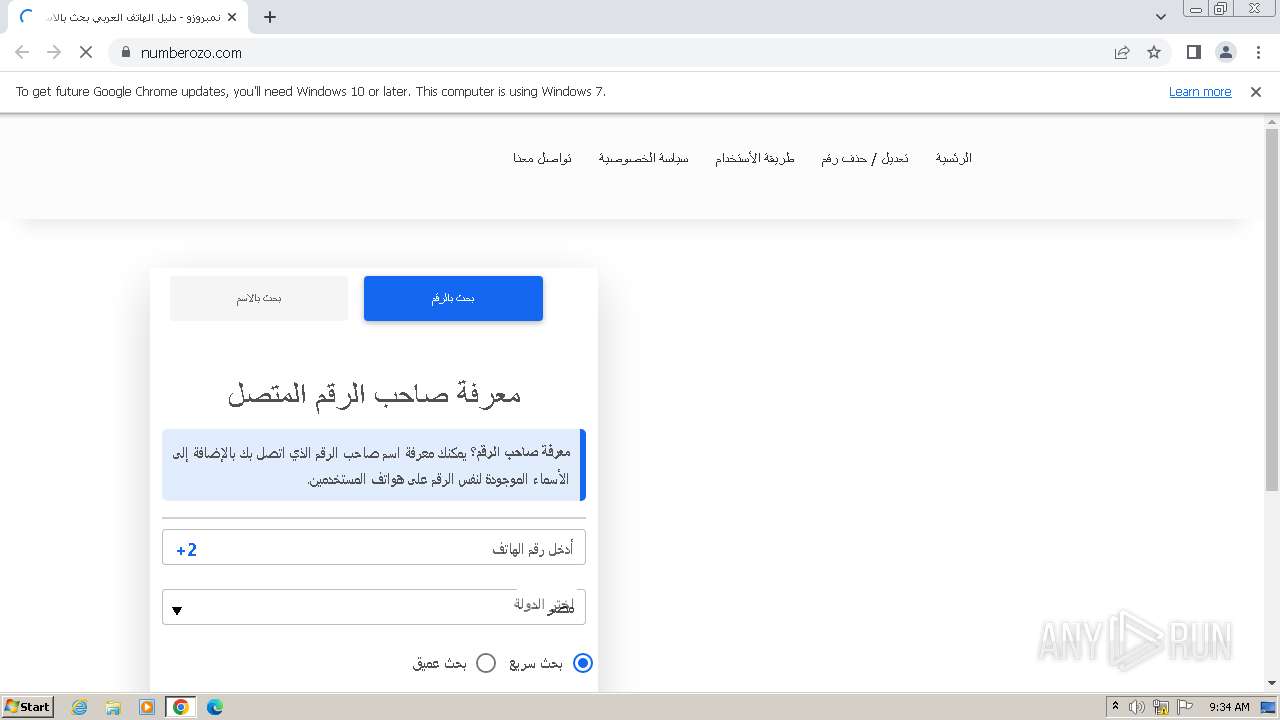Select the بحث سريع radio option
Image resolution: width=1280 pixels, height=720 pixels.
tap(582, 663)
